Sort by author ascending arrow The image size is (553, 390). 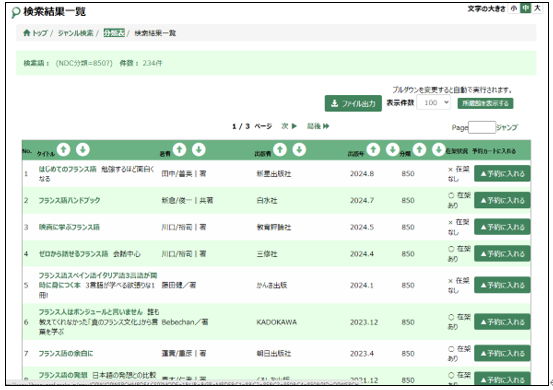pyautogui.click(x=179, y=150)
